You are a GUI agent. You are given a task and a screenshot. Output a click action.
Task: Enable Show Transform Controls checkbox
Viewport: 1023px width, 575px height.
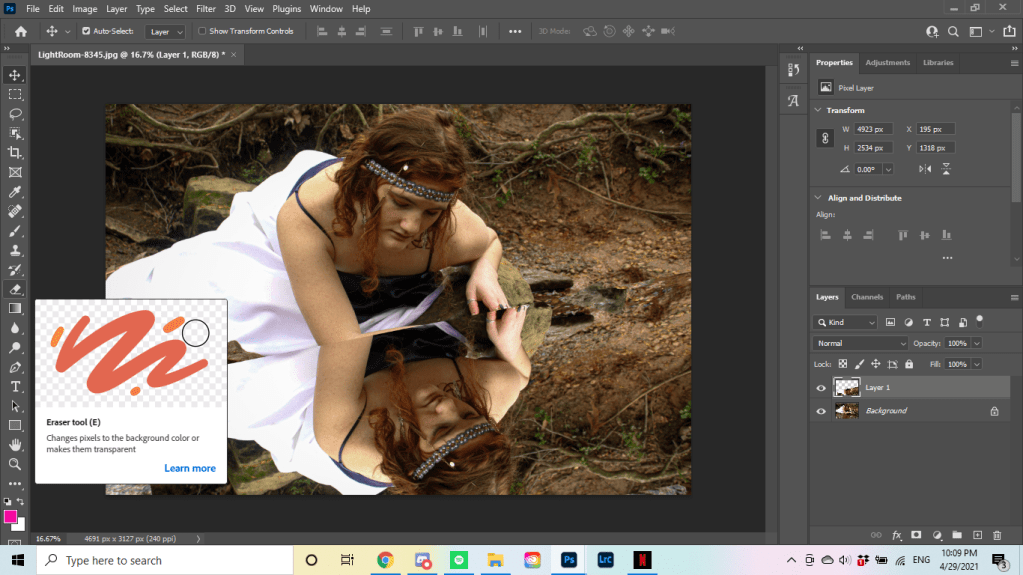pos(202,31)
